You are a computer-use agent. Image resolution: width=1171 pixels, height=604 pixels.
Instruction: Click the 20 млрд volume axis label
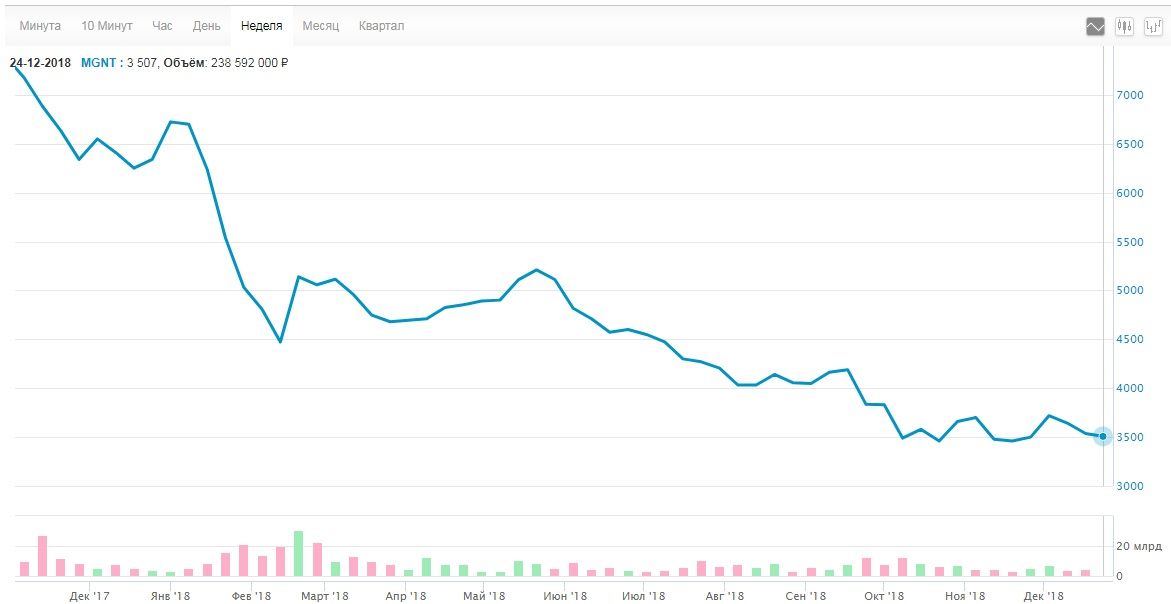[1138, 547]
